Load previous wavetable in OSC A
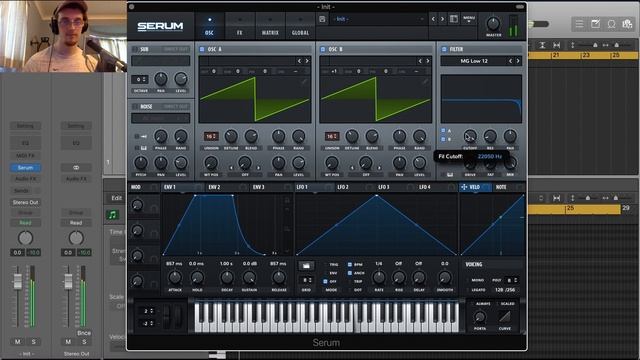Screen dimensions: 640x360 click(x=299, y=61)
